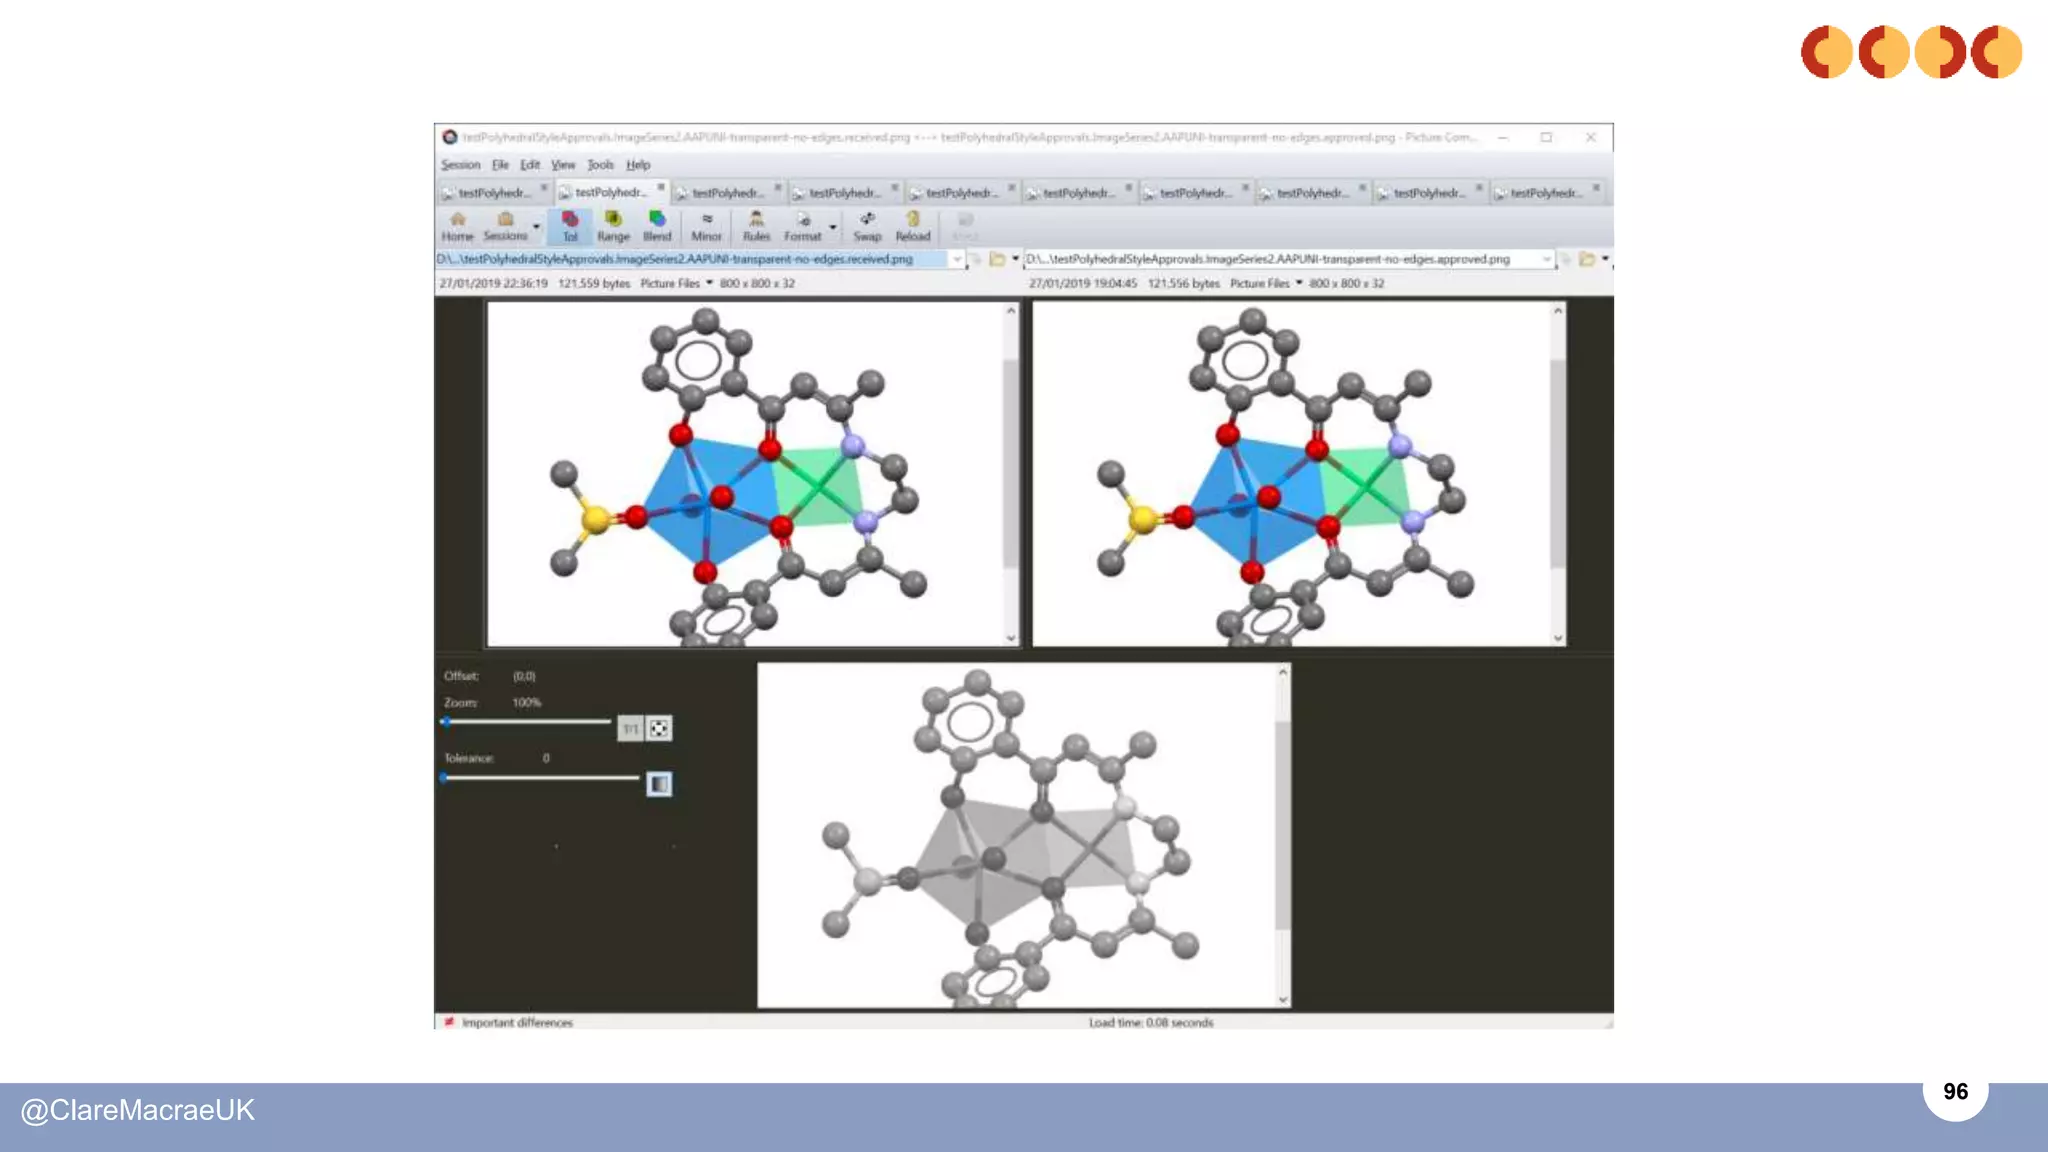Switch to the first testPolyhedr tab
Image resolution: width=2048 pixels, height=1152 pixels.
click(494, 192)
